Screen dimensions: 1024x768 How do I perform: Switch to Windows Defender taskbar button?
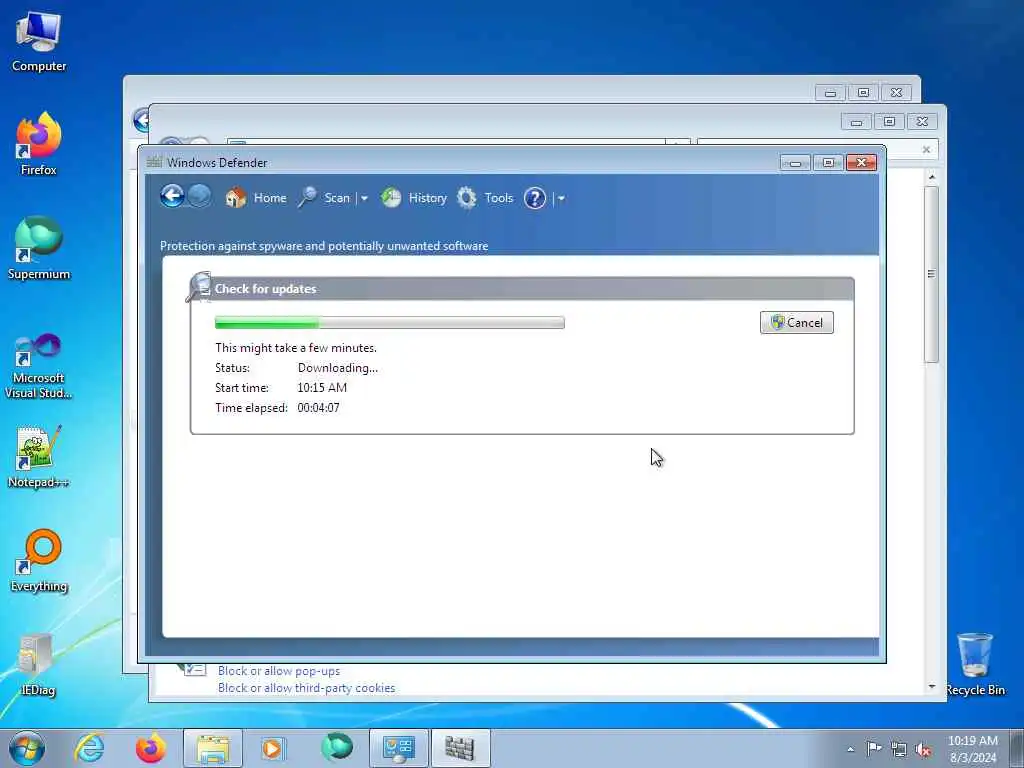pos(460,748)
